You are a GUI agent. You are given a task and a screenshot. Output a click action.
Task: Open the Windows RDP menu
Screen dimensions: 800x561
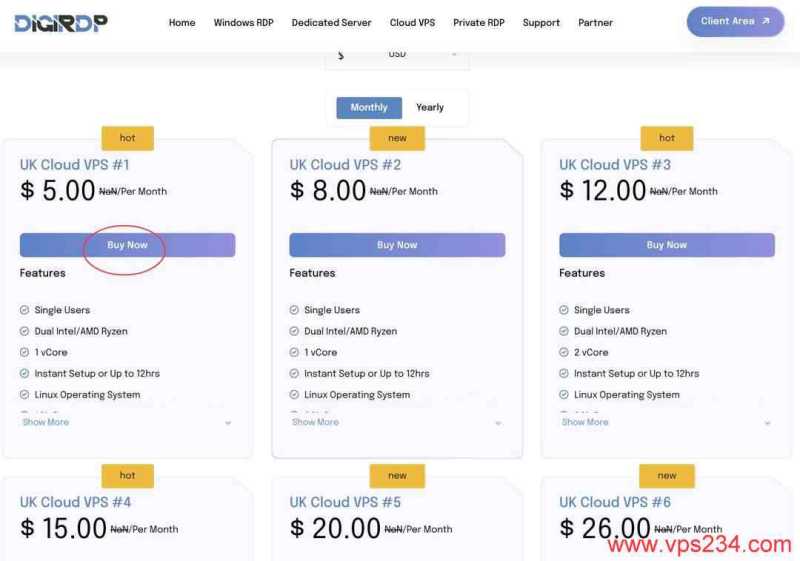click(x=243, y=23)
